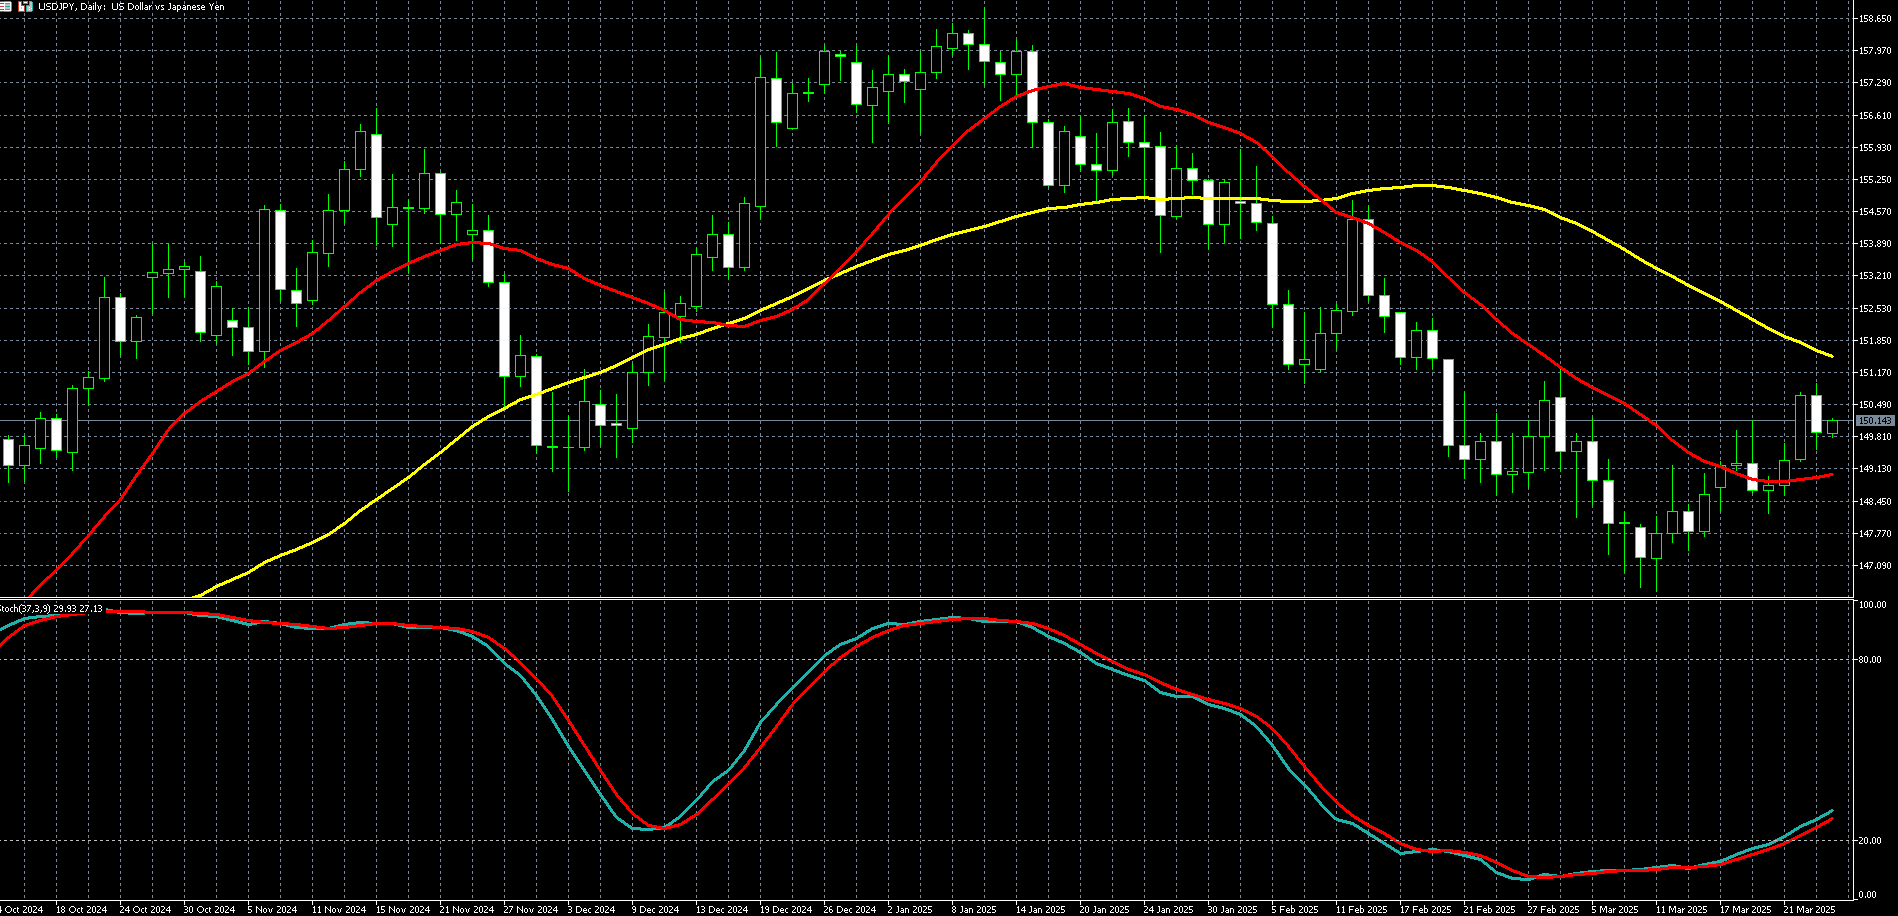Screen dimensions: 1898x916
Task: Select the 11 Feb 2025 date marker
Action: coord(1361,909)
